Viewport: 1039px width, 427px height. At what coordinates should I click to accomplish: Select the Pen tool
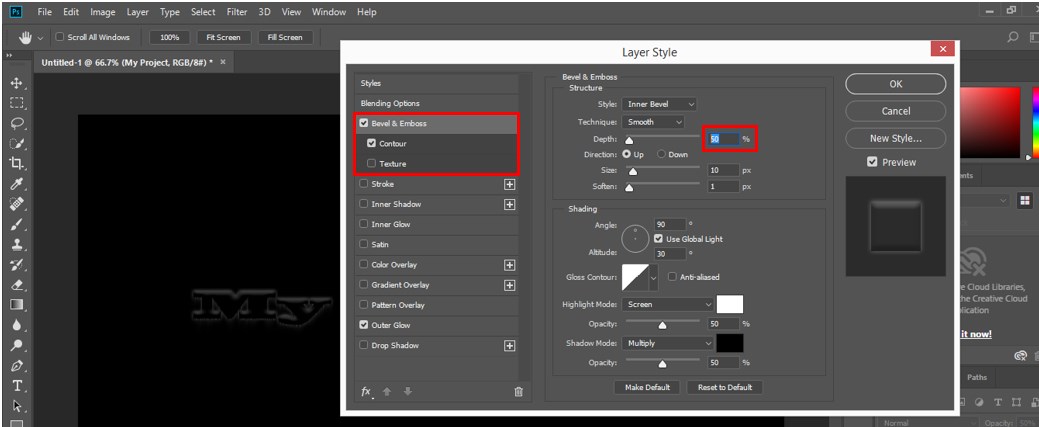point(17,365)
